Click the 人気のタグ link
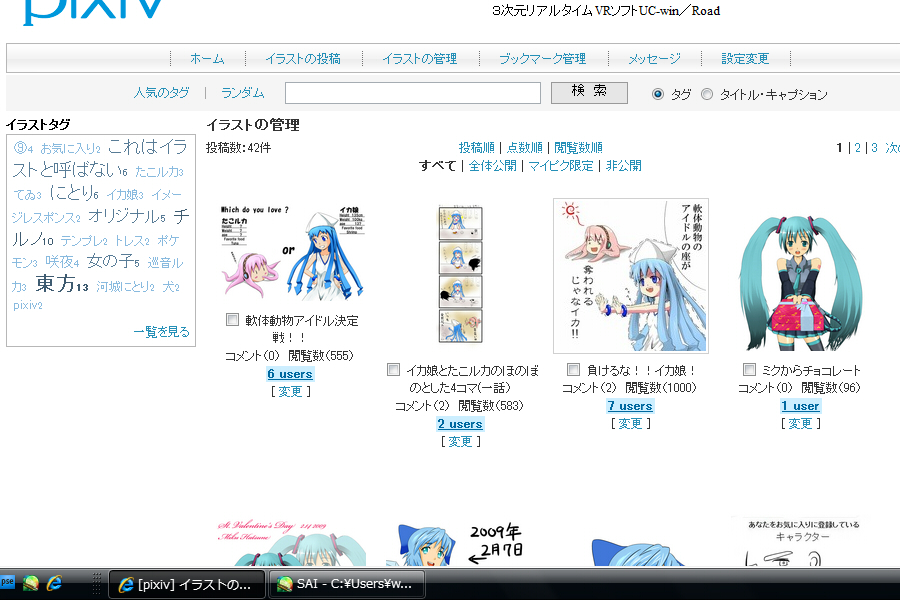The width and height of the screenshot is (900, 600). (161, 92)
